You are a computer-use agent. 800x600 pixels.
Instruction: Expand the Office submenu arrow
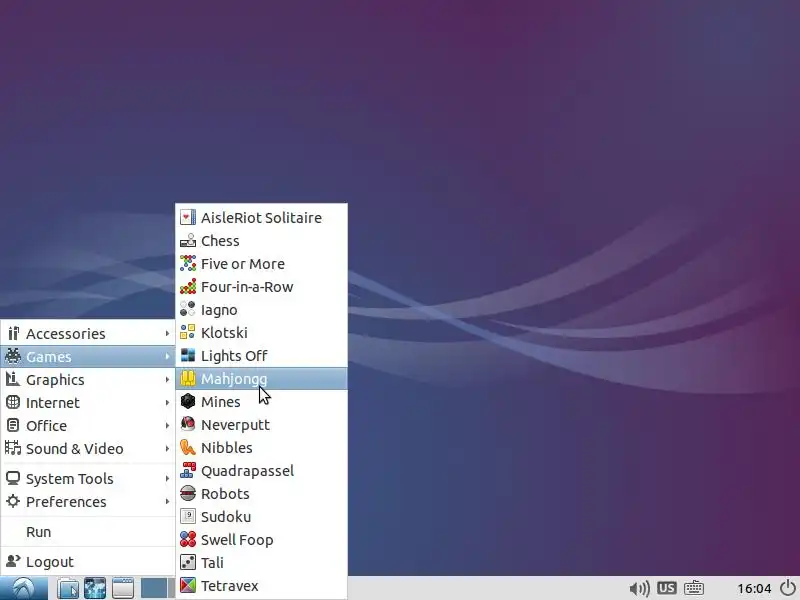click(x=167, y=425)
